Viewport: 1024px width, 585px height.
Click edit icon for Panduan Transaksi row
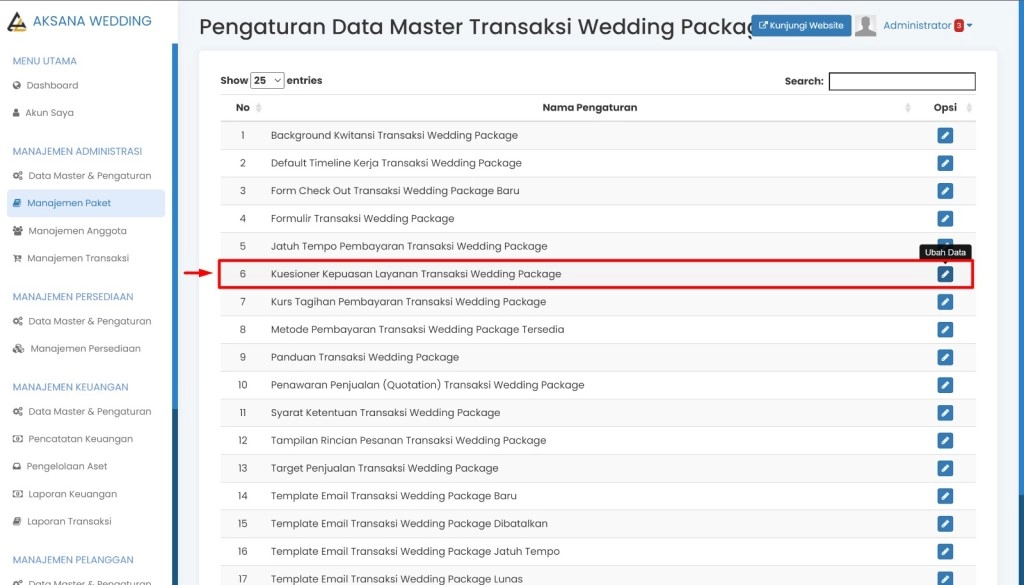[x=945, y=357]
